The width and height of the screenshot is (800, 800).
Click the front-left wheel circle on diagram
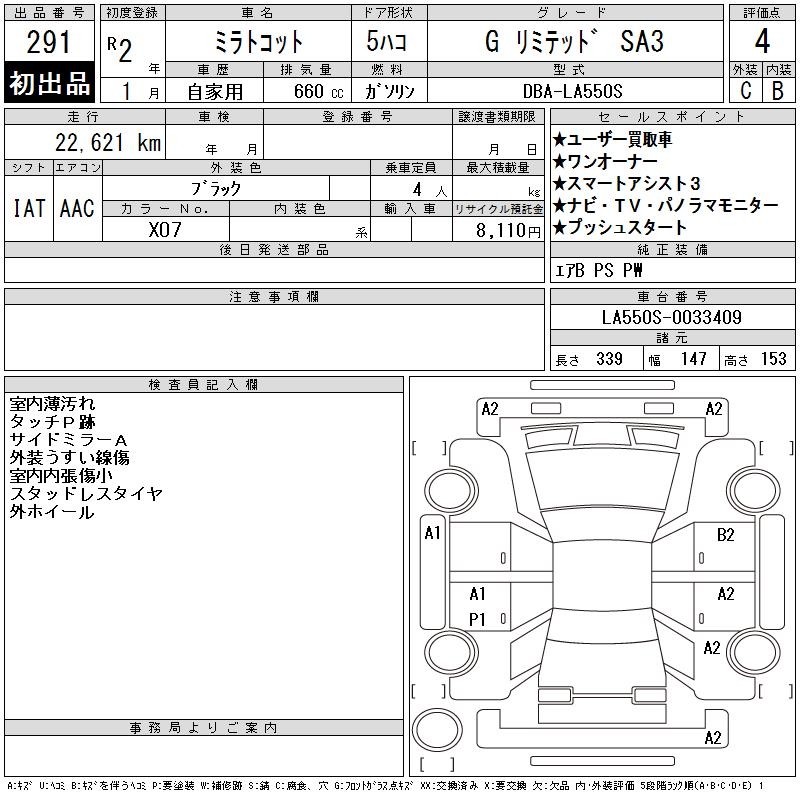coord(451,490)
